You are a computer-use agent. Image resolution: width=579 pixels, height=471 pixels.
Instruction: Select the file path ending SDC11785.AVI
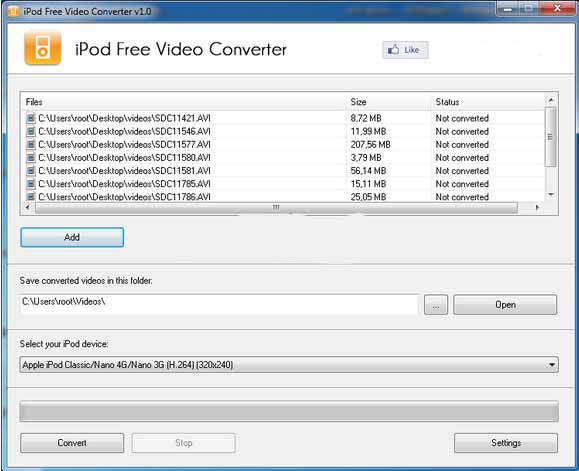tap(124, 184)
